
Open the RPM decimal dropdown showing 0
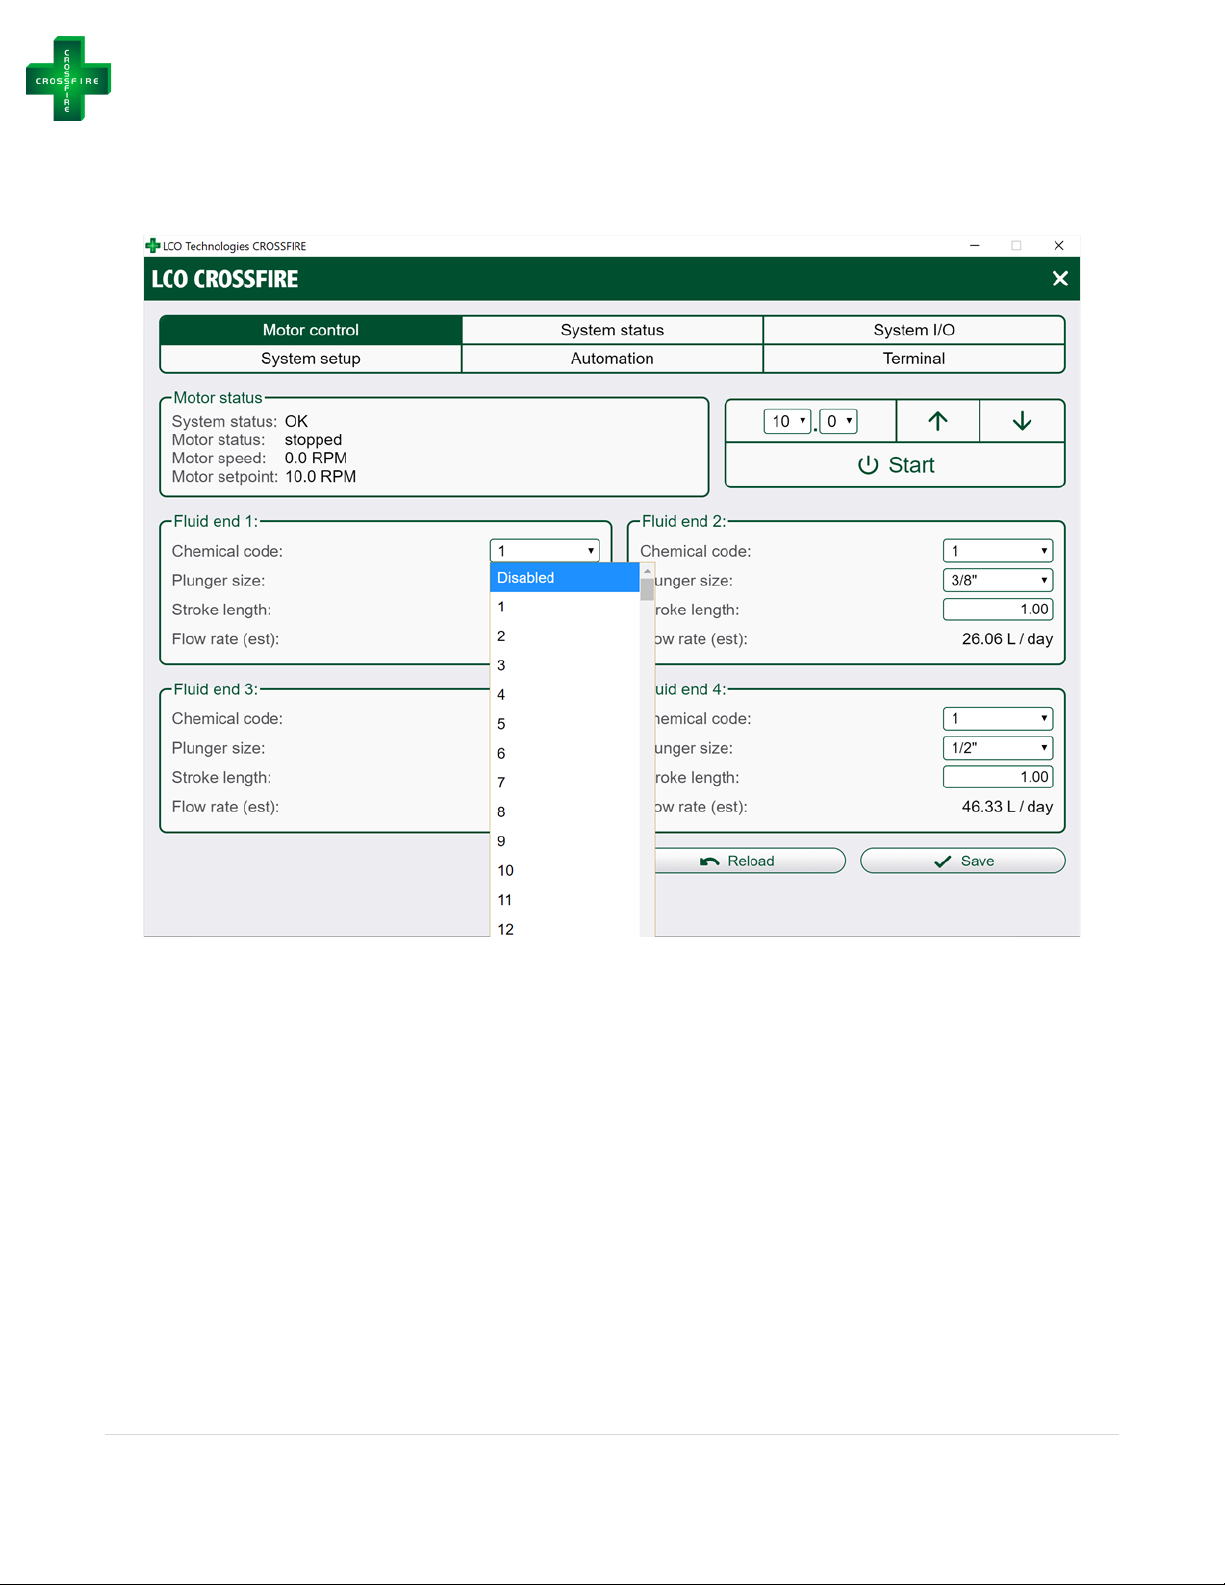[838, 421]
